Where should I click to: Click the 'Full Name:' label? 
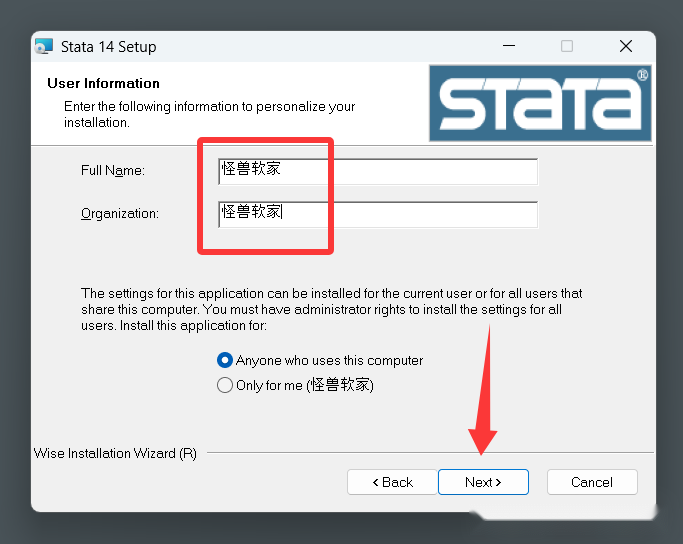tap(113, 170)
